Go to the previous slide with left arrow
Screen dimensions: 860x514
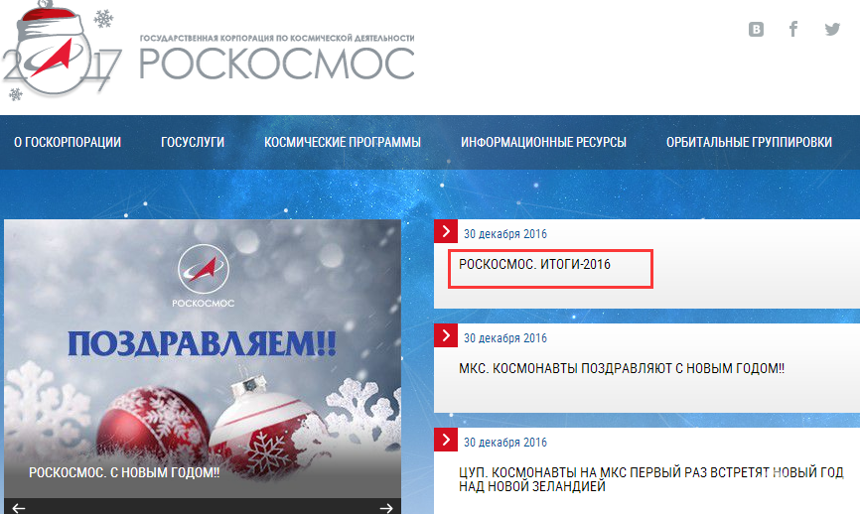19,508
